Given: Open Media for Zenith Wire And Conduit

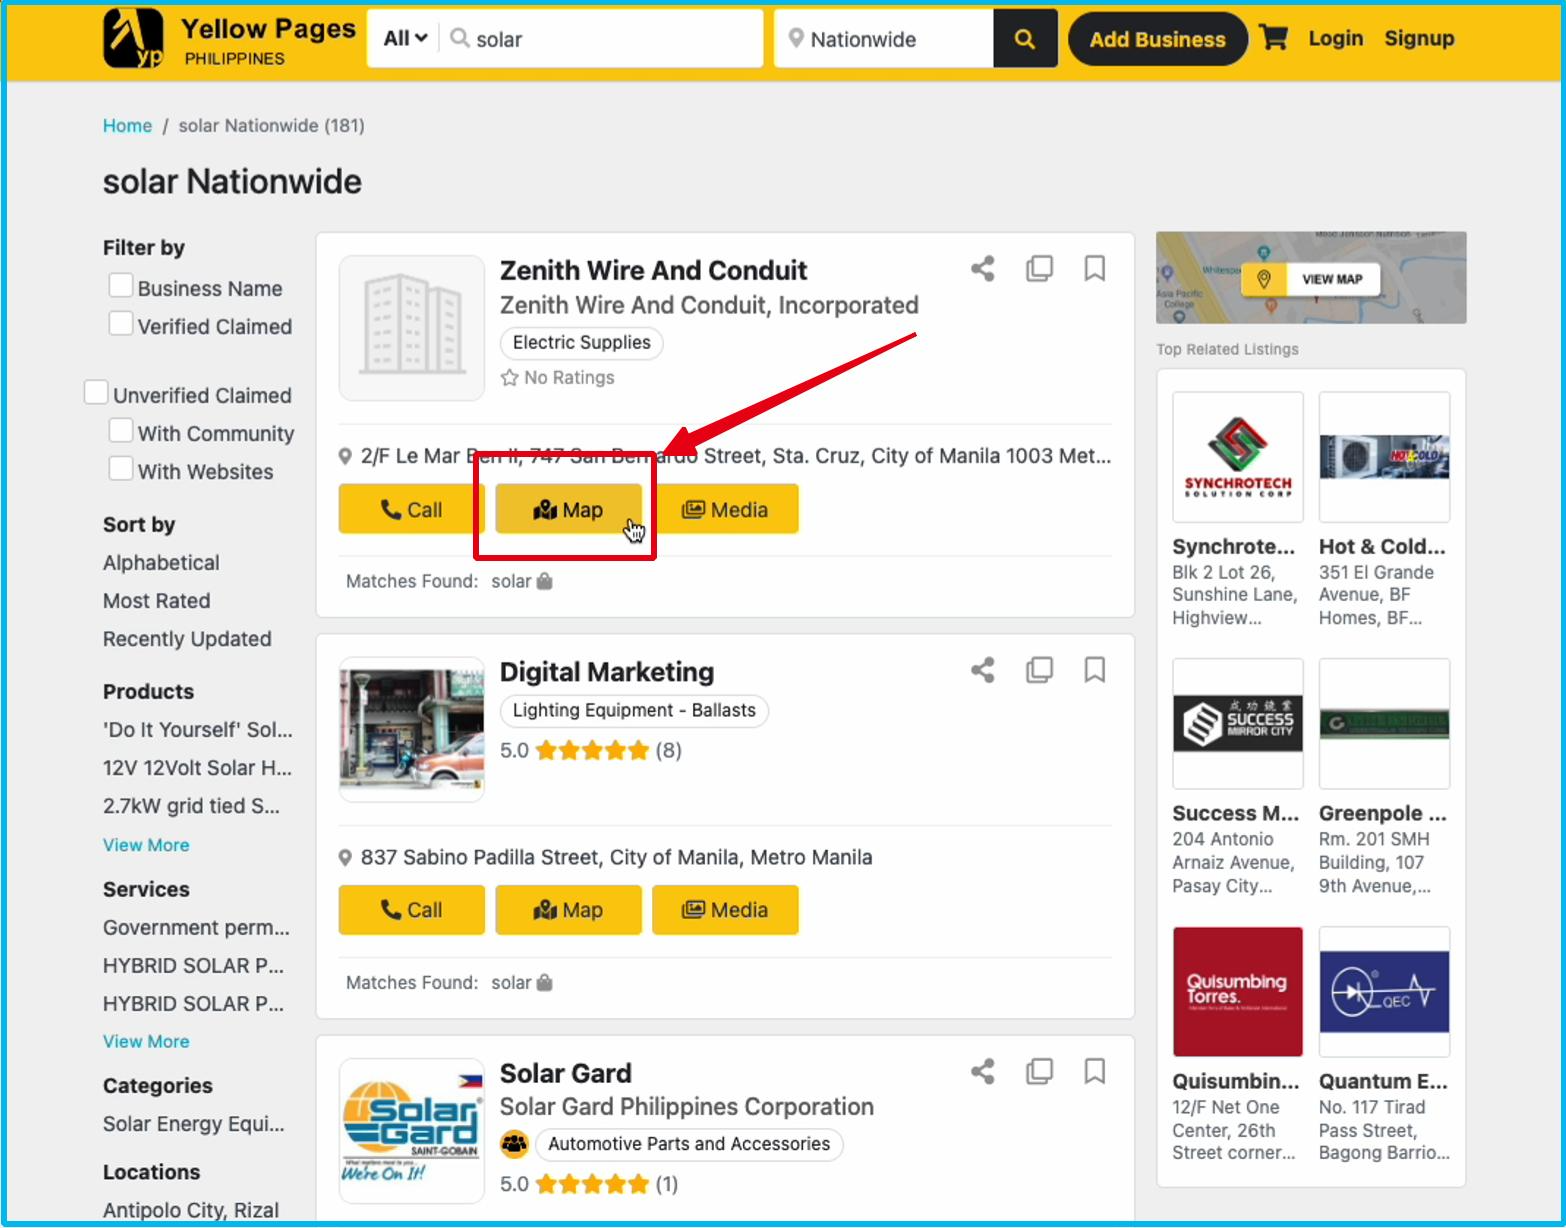Looking at the screenshot, I should [725, 509].
